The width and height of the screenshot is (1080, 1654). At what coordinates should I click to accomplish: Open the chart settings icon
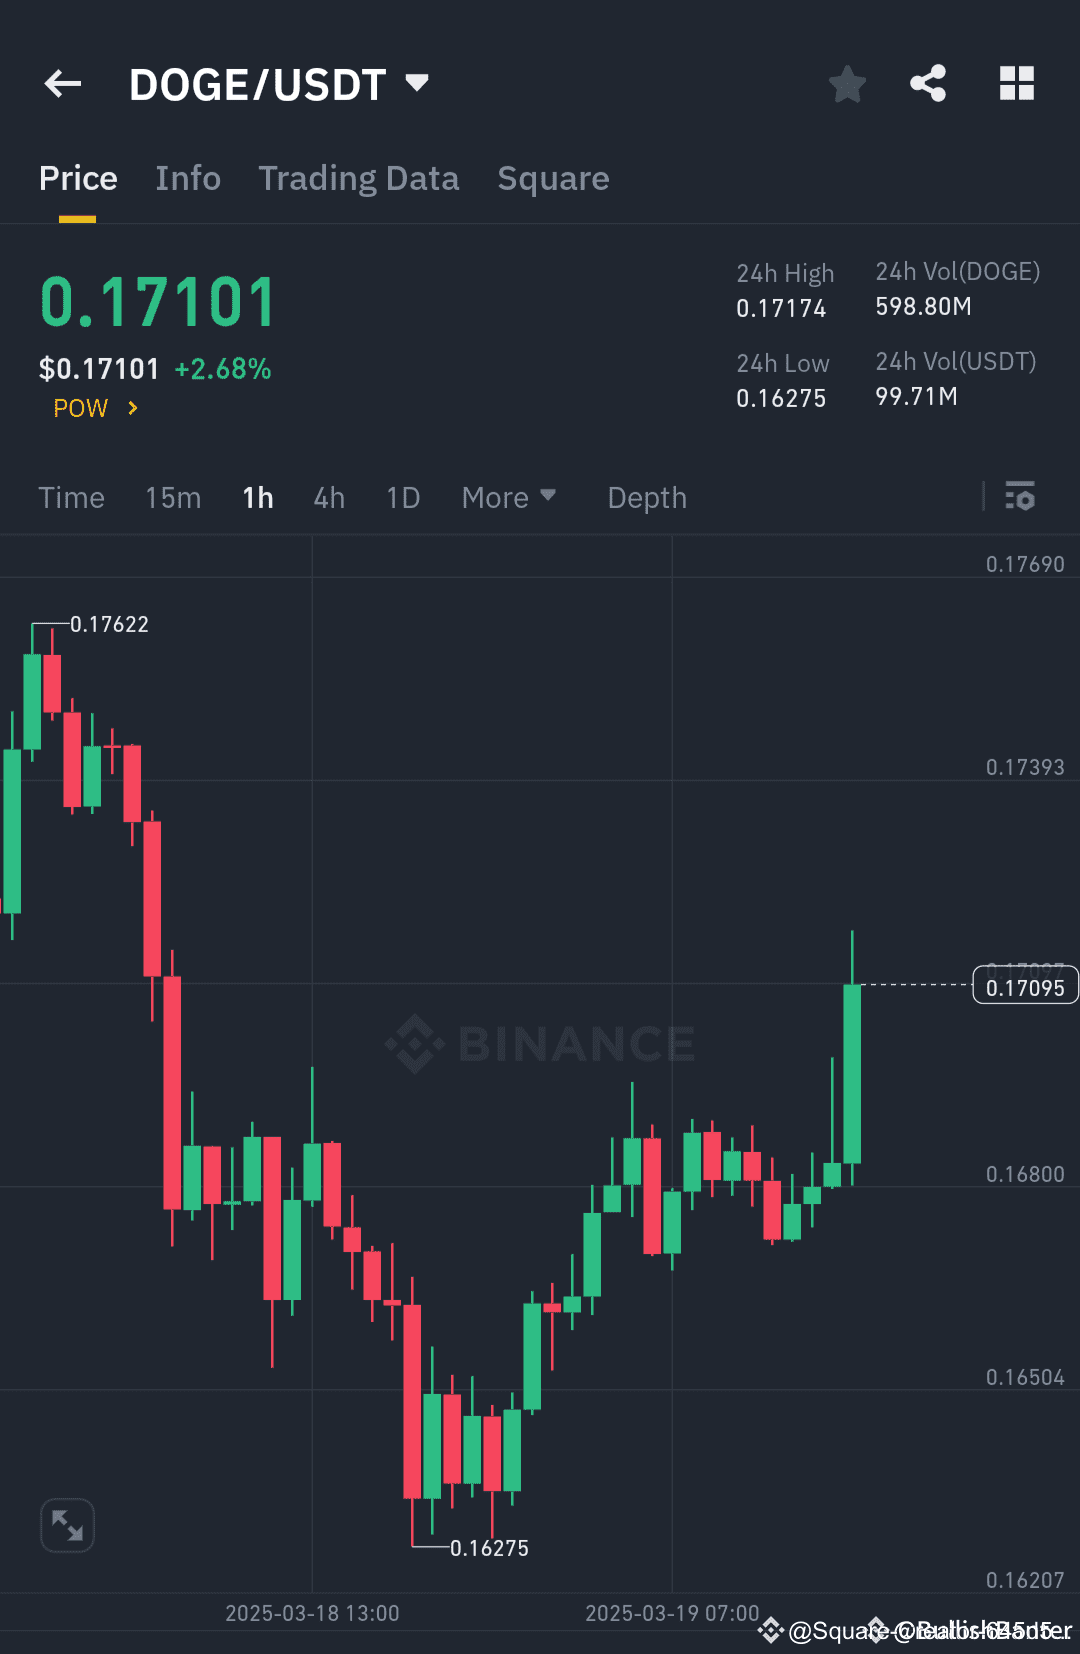pyautogui.click(x=1020, y=497)
